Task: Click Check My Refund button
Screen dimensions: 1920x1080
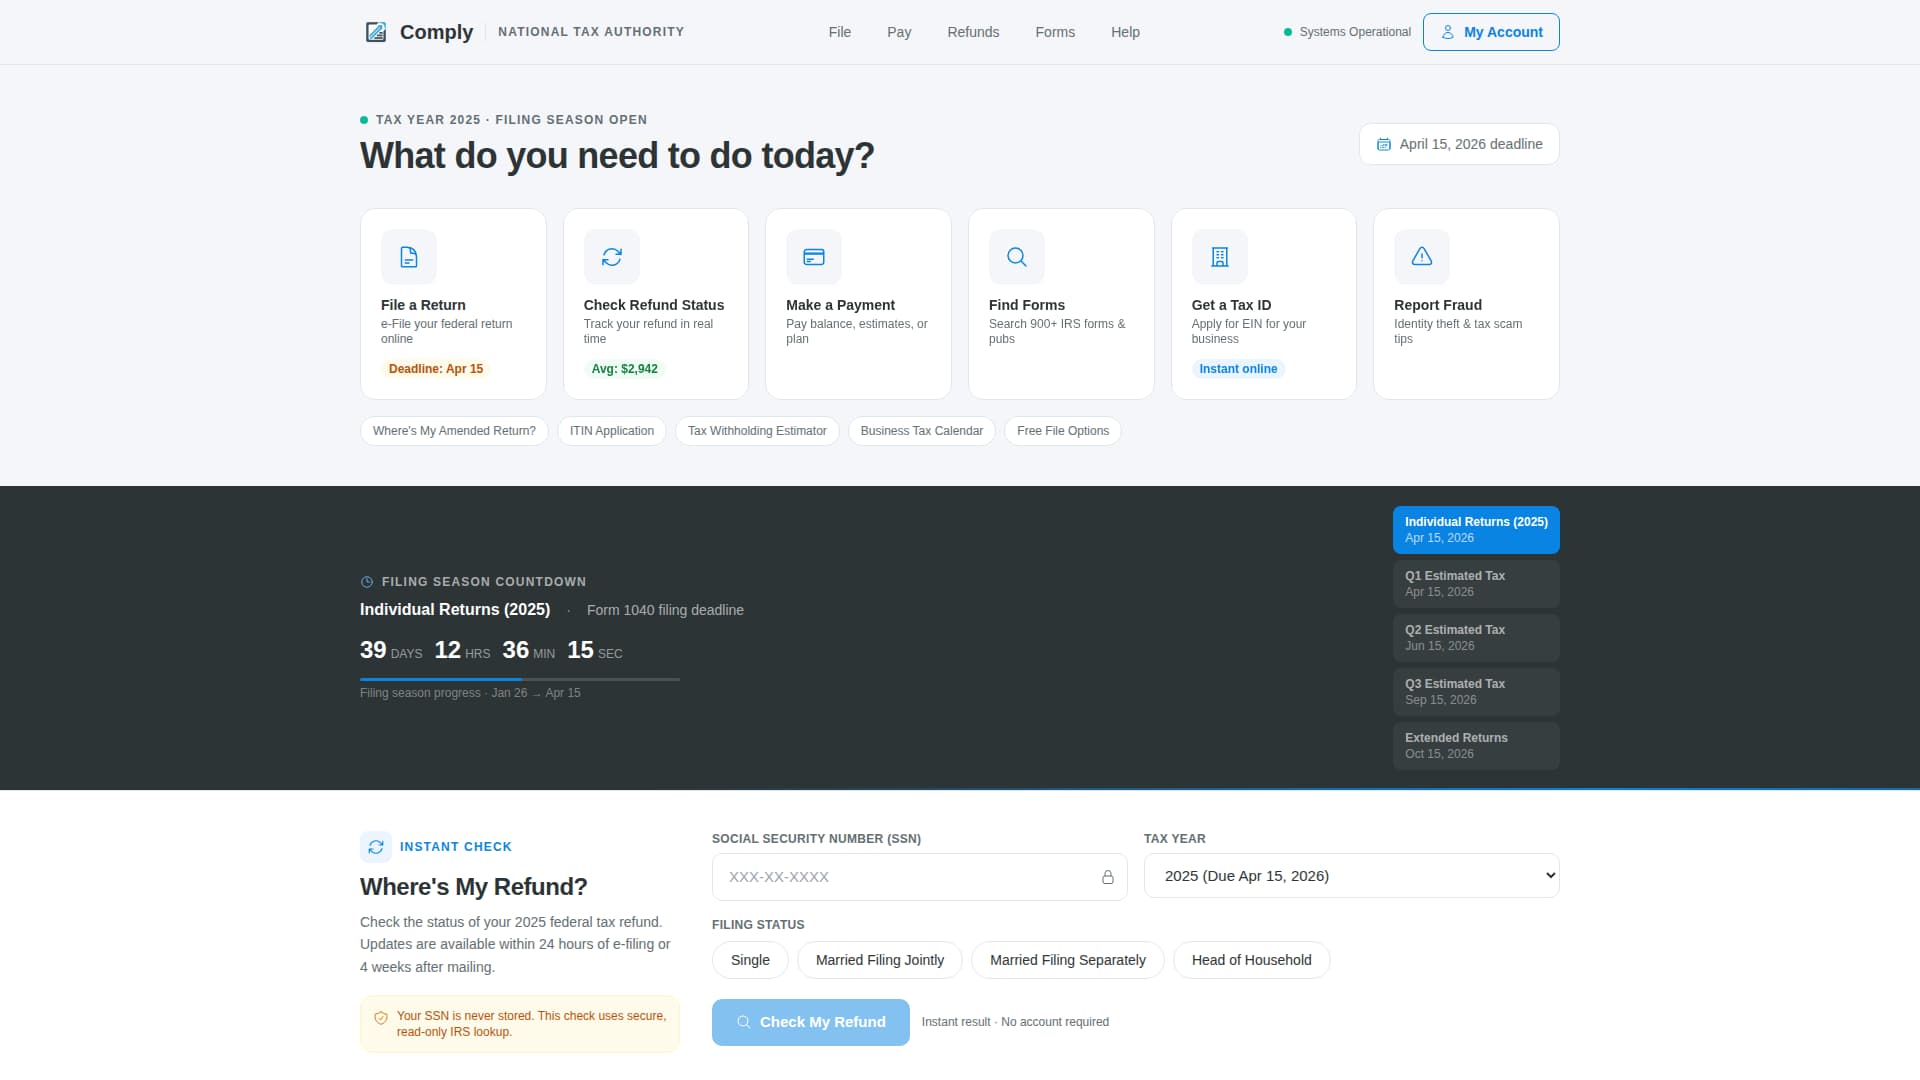Action: tap(811, 1022)
